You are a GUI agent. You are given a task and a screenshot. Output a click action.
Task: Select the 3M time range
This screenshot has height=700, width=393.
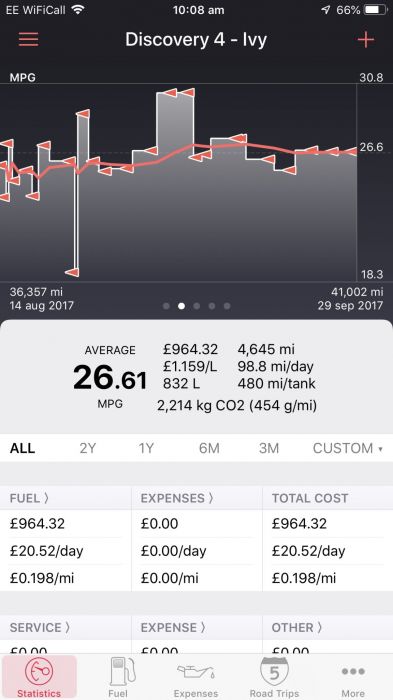click(268, 448)
